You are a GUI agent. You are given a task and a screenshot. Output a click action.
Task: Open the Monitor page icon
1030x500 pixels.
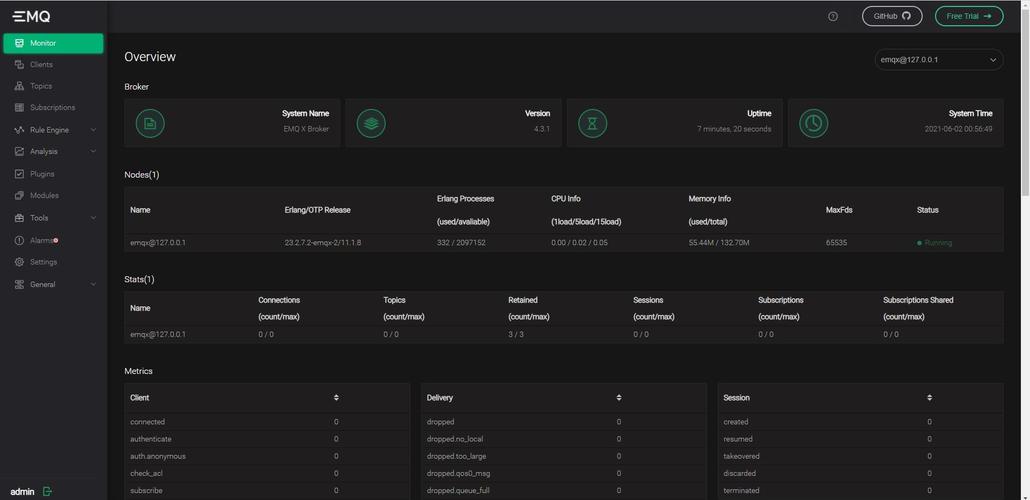pos(19,43)
